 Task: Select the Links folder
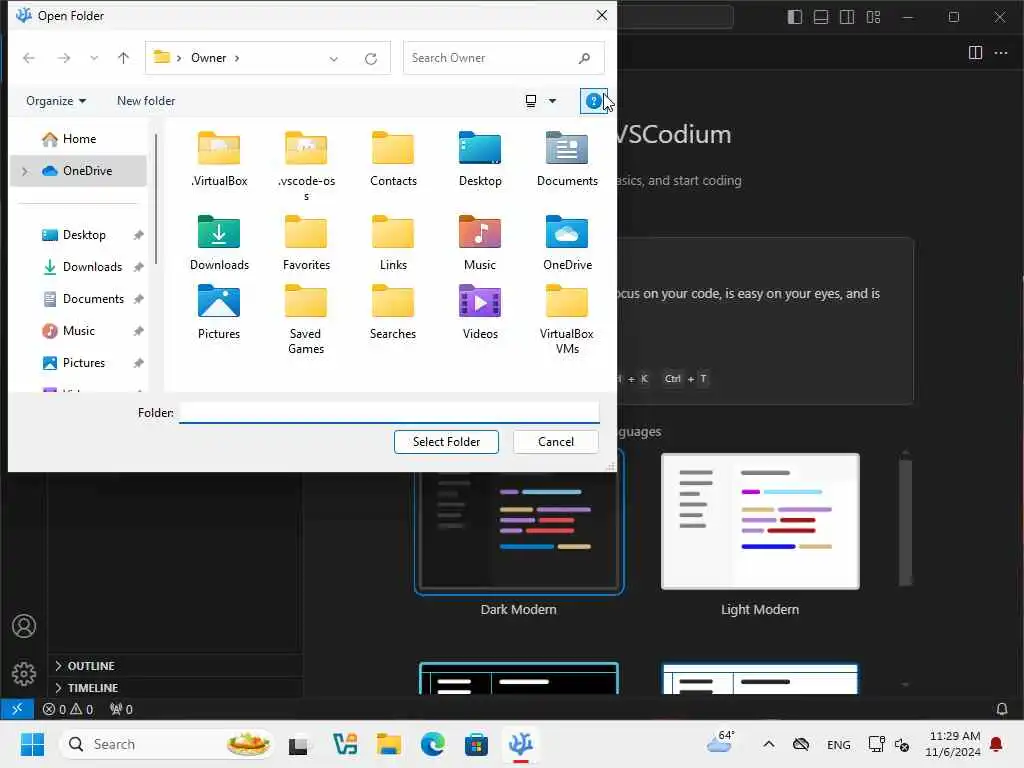(392, 242)
